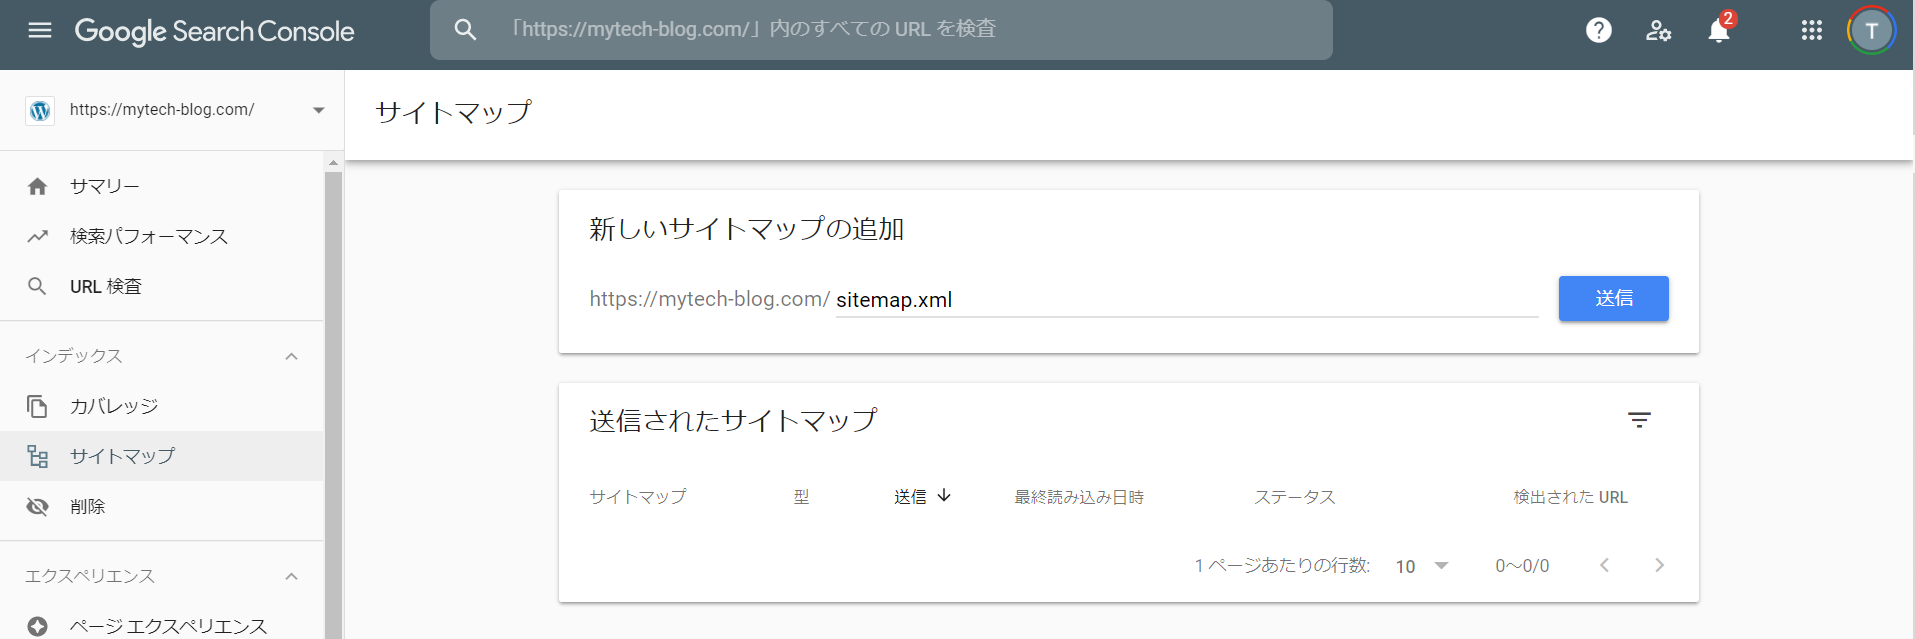Select カバレッジ in the sidebar
The image size is (1915, 639).
coord(113,406)
